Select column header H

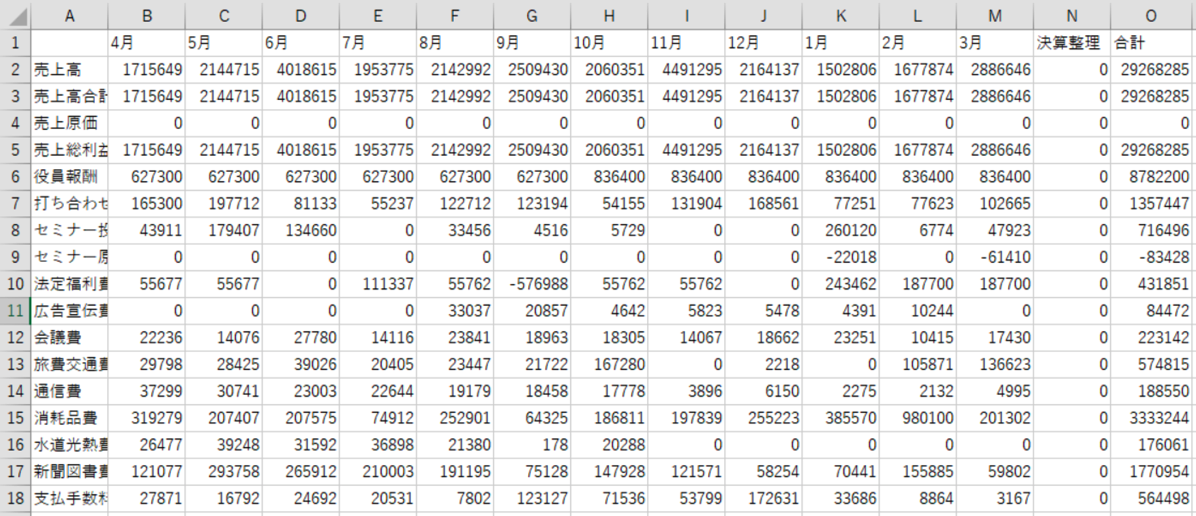tap(609, 14)
